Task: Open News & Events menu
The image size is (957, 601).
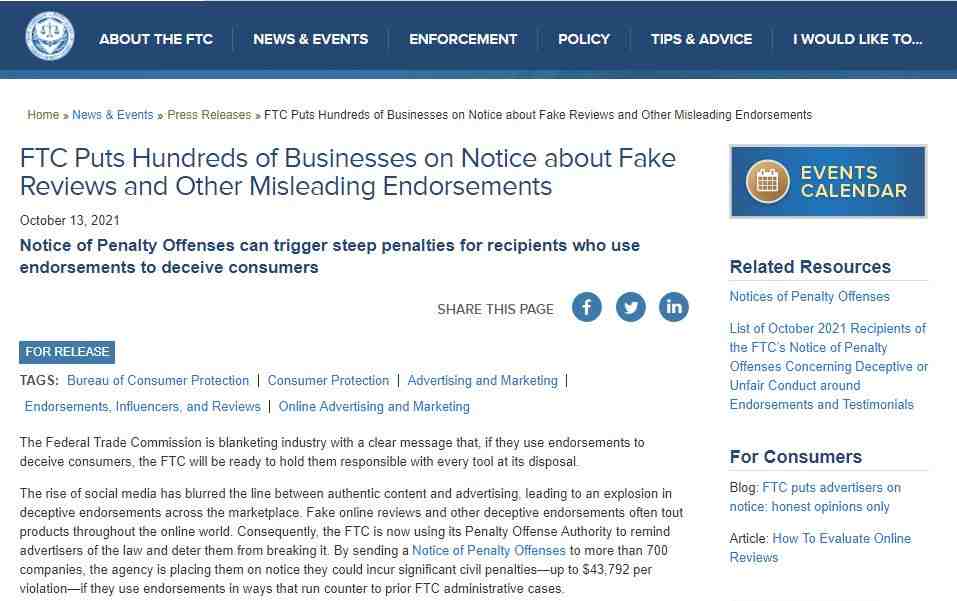Action: 311,39
